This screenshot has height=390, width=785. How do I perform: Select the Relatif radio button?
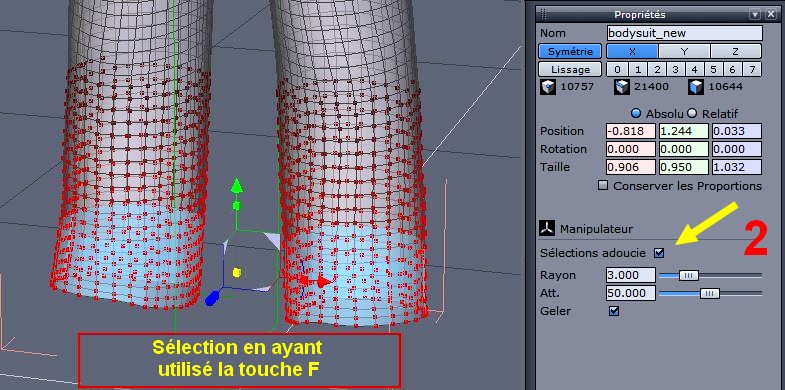click(693, 114)
